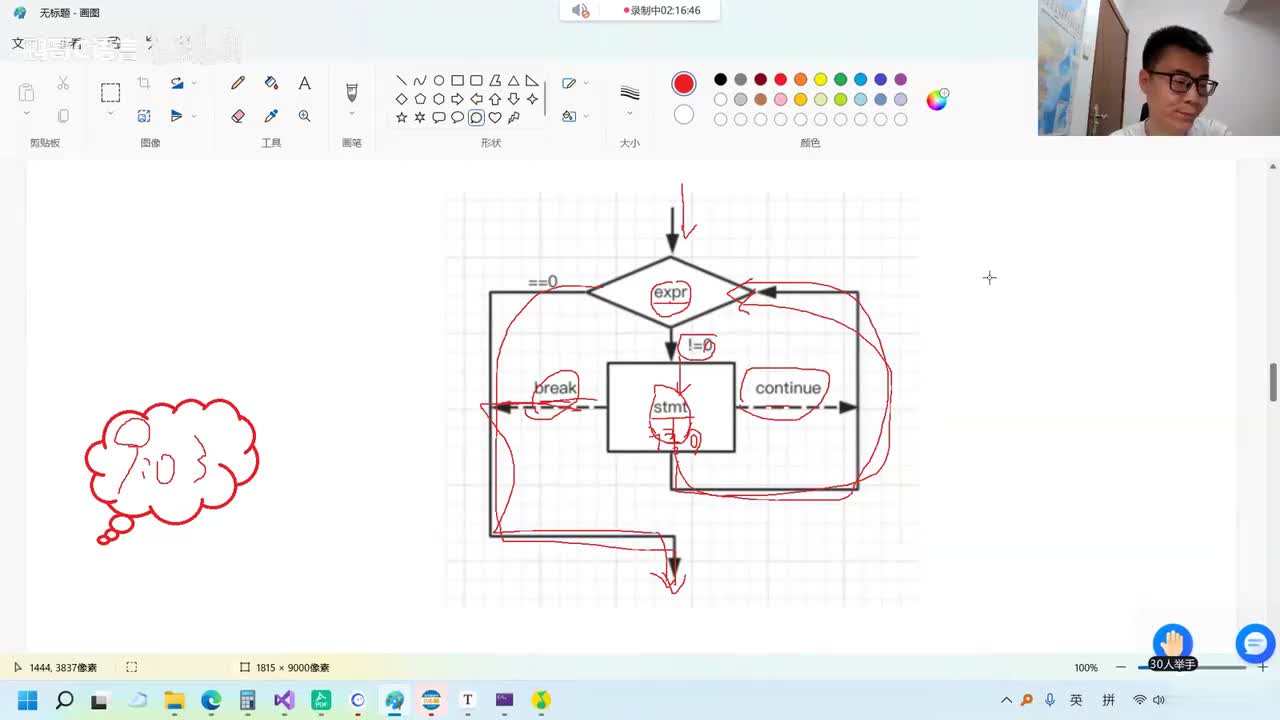
Task: Click the recording speaker icon
Action: point(580,11)
